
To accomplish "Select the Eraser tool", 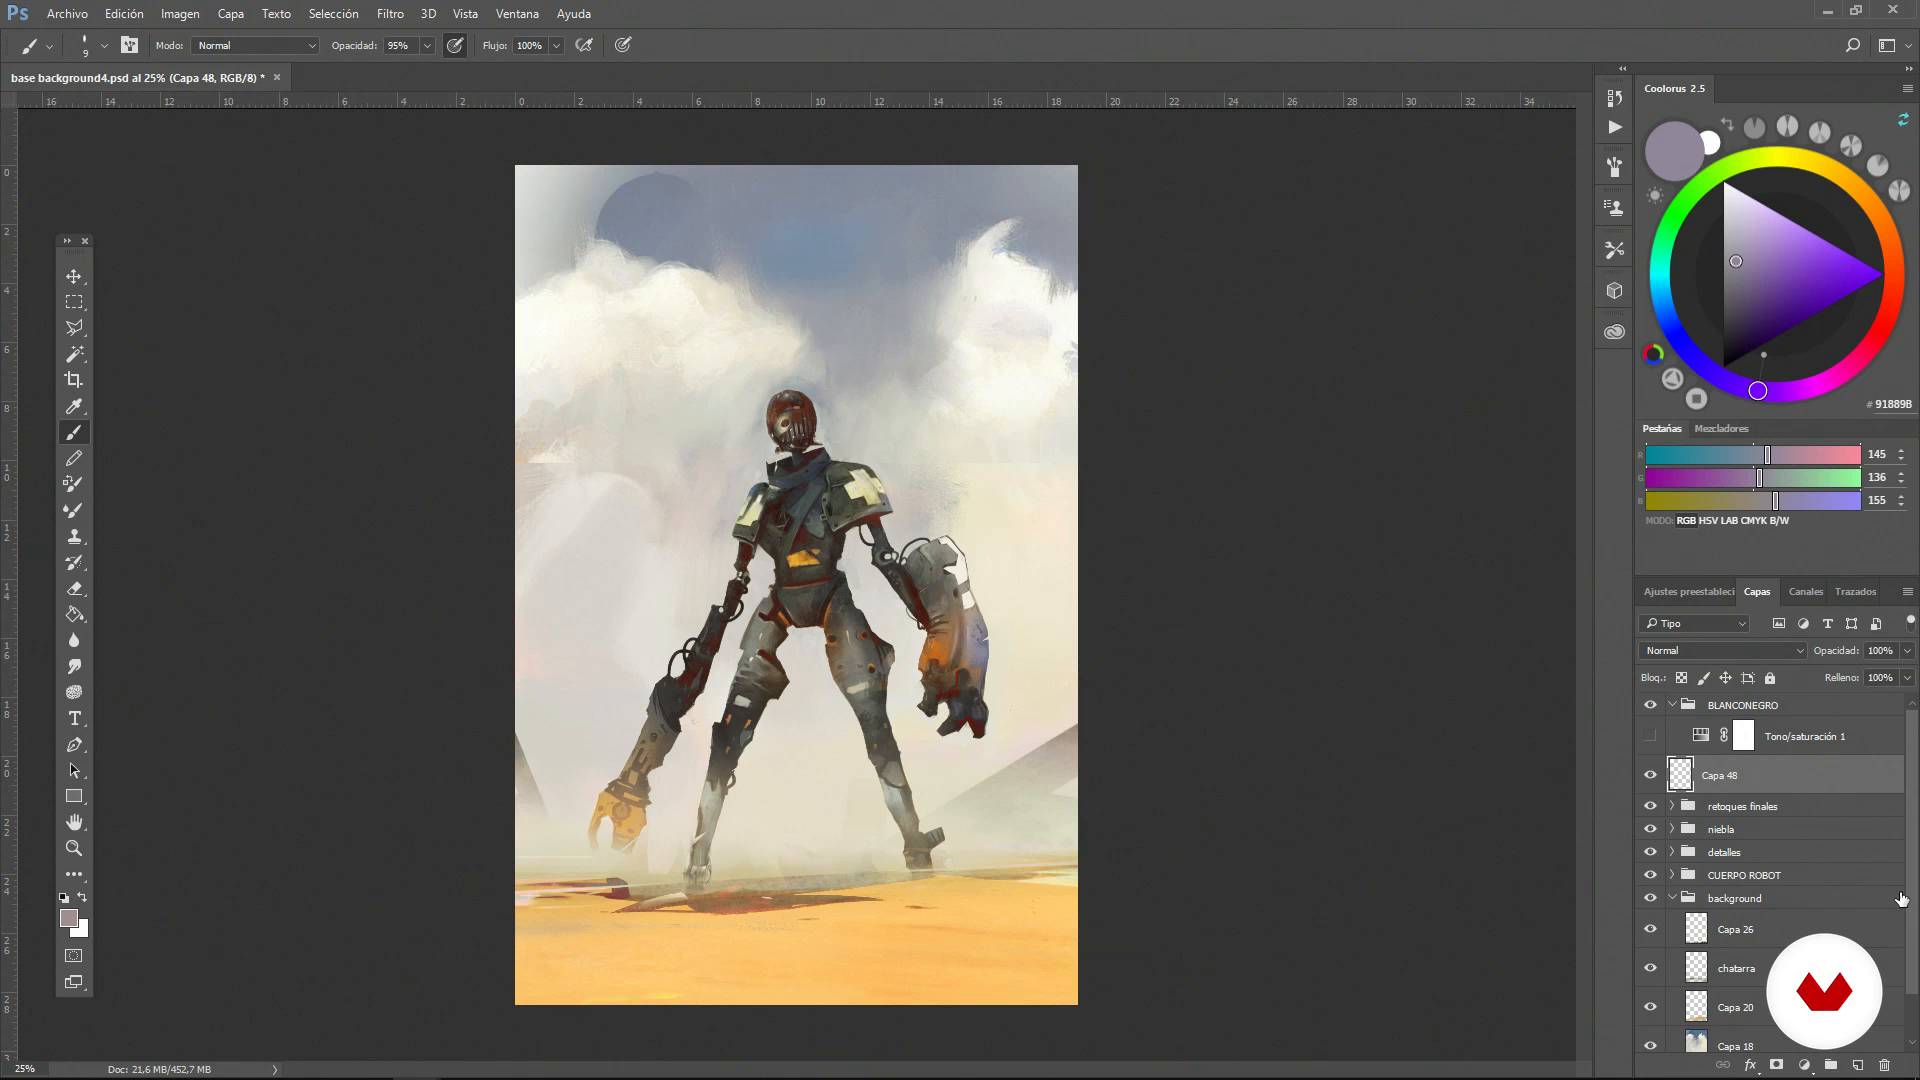I will [74, 588].
